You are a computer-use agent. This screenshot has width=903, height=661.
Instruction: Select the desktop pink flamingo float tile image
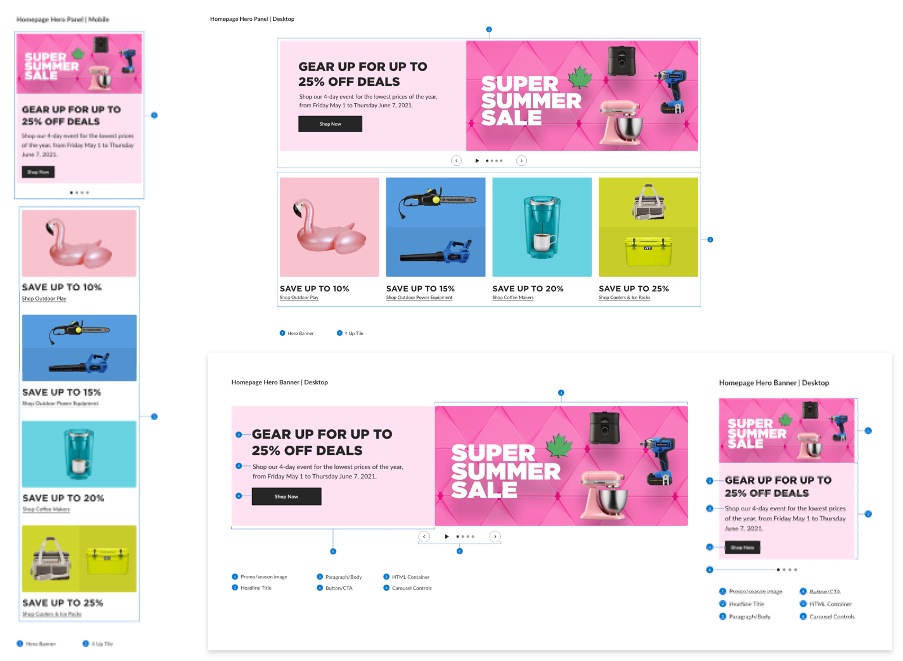(329, 227)
